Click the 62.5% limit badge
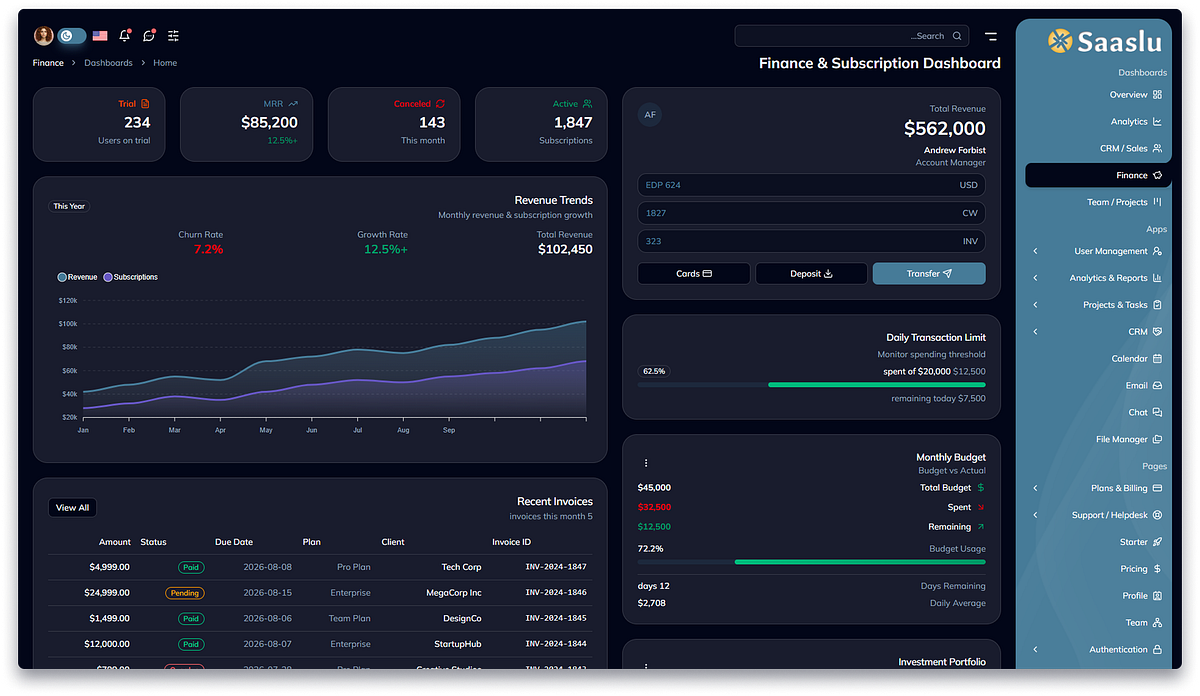 654,371
